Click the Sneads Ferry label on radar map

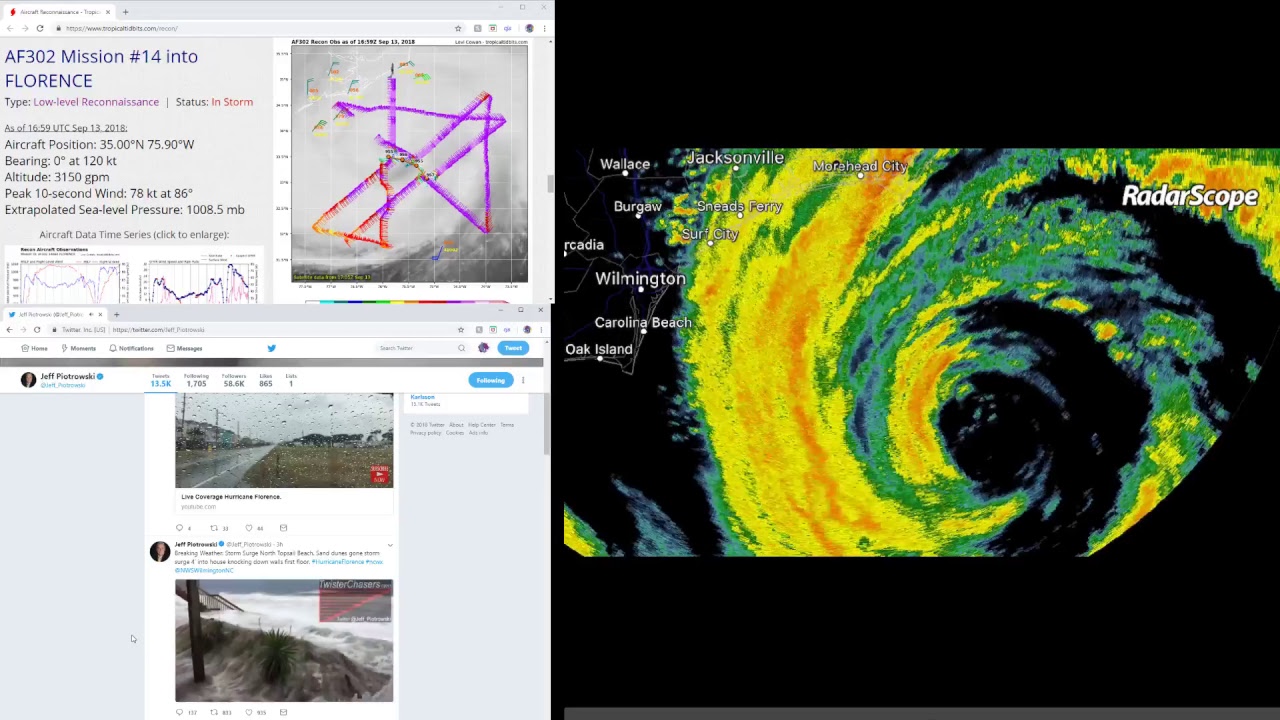[740, 206]
